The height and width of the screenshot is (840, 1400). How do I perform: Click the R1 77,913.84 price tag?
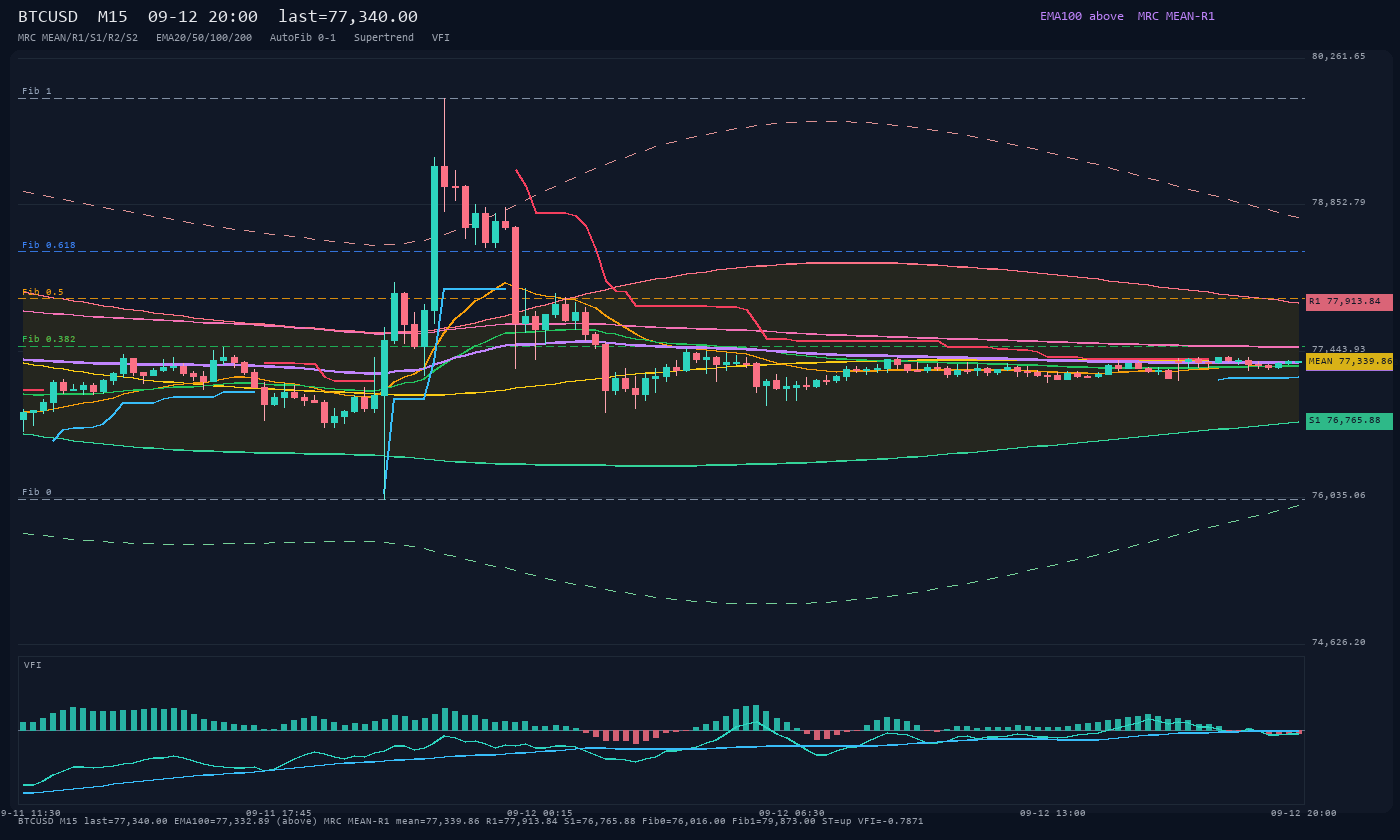[1349, 302]
